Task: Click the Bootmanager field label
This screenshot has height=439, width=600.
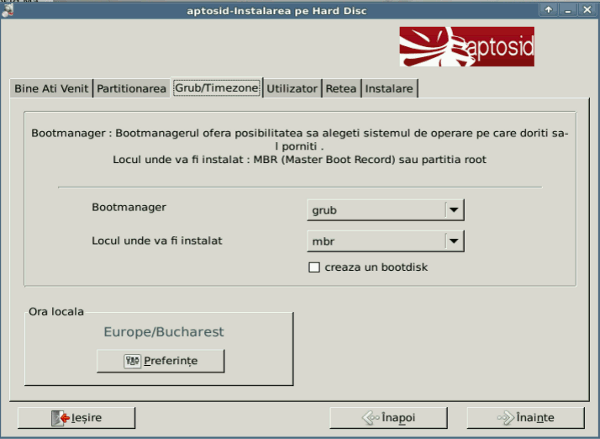Action: (129, 207)
